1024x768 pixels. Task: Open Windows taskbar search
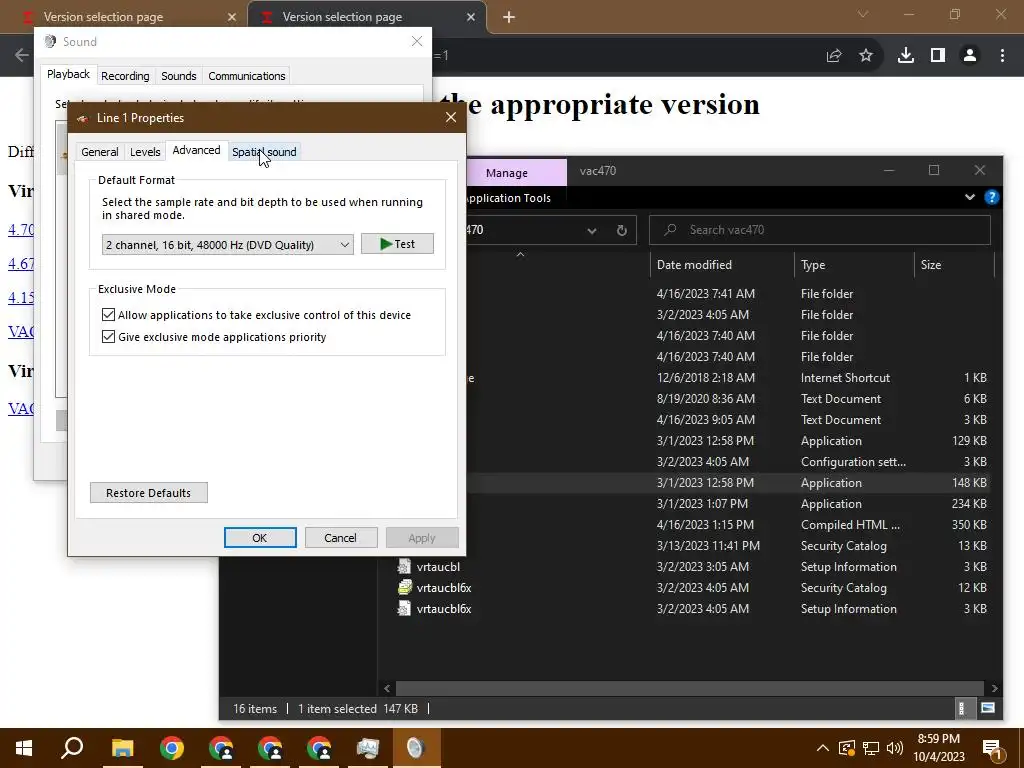pyautogui.click(x=72, y=748)
